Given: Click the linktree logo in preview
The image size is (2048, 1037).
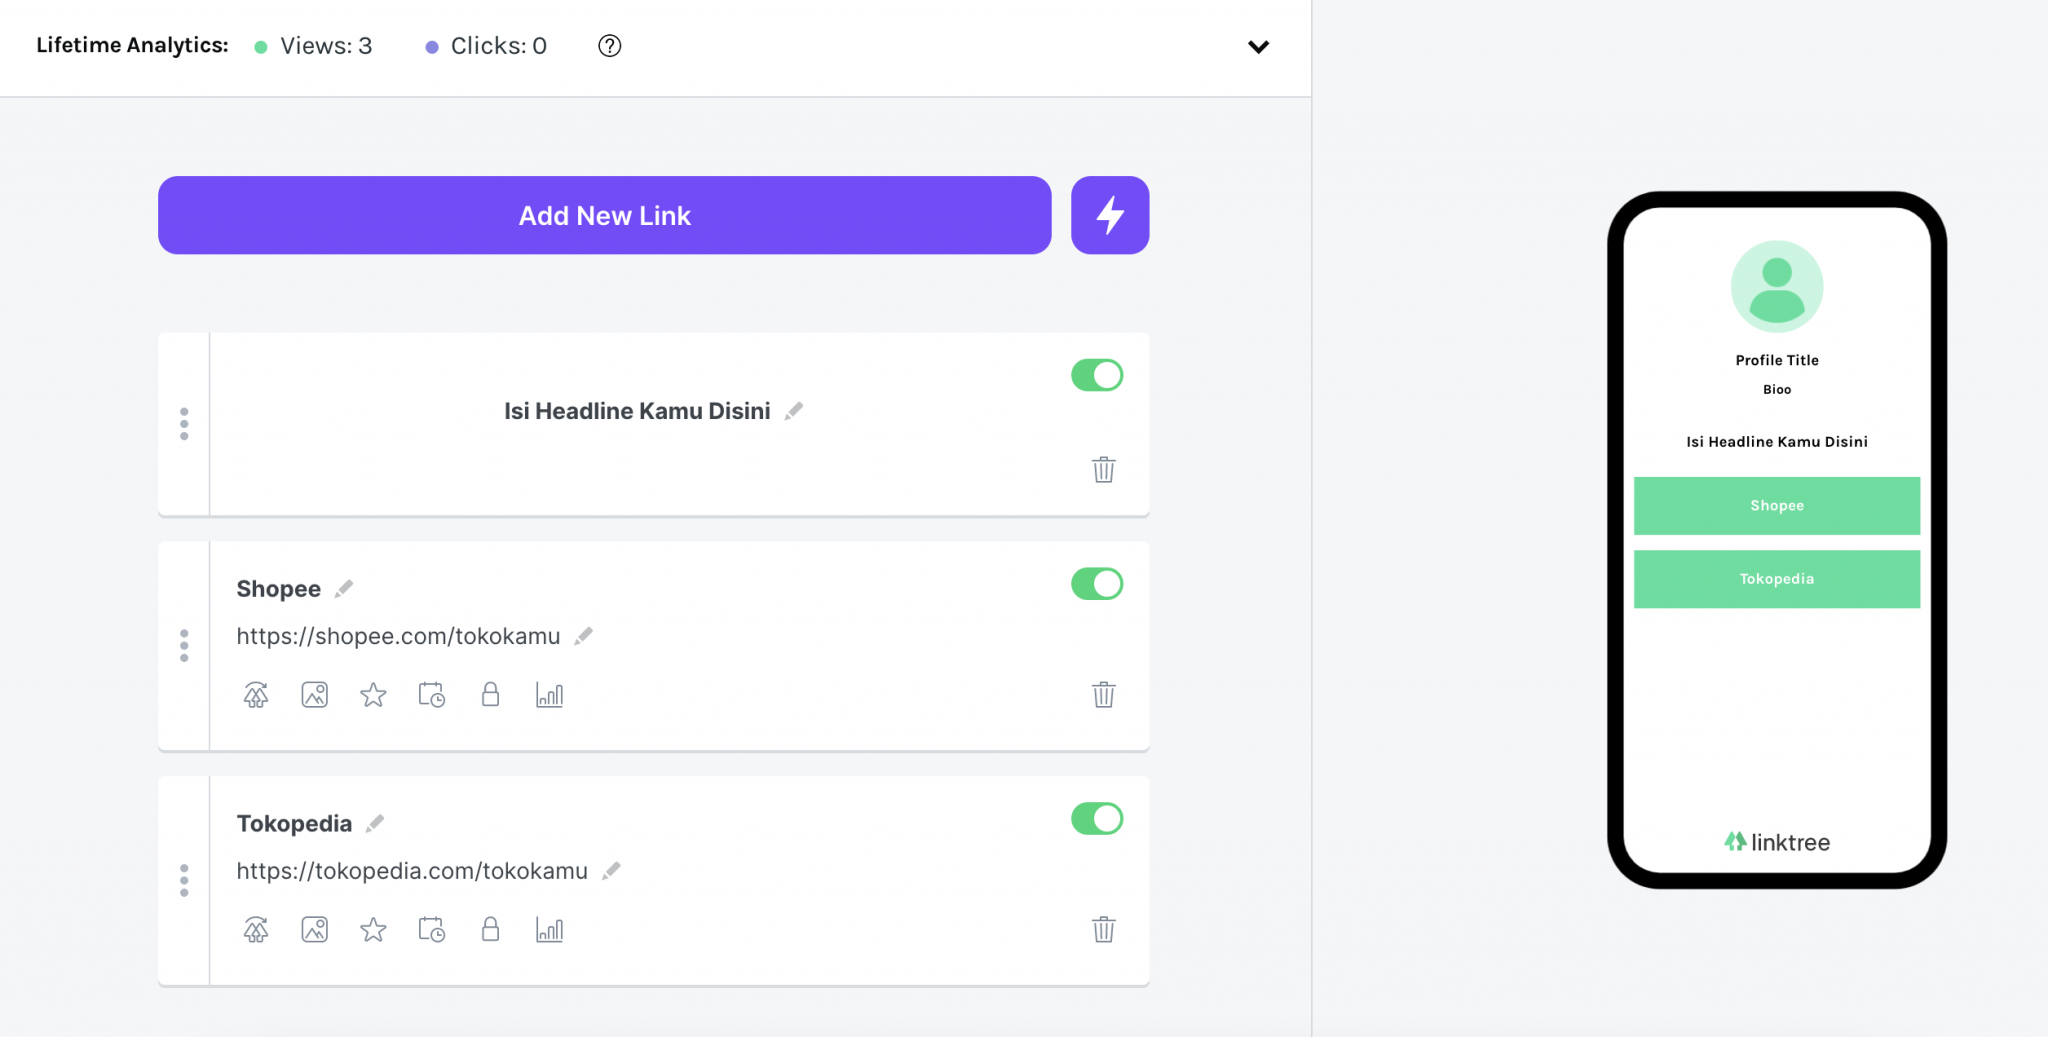Looking at the screenshot, I should (1776, 842).
